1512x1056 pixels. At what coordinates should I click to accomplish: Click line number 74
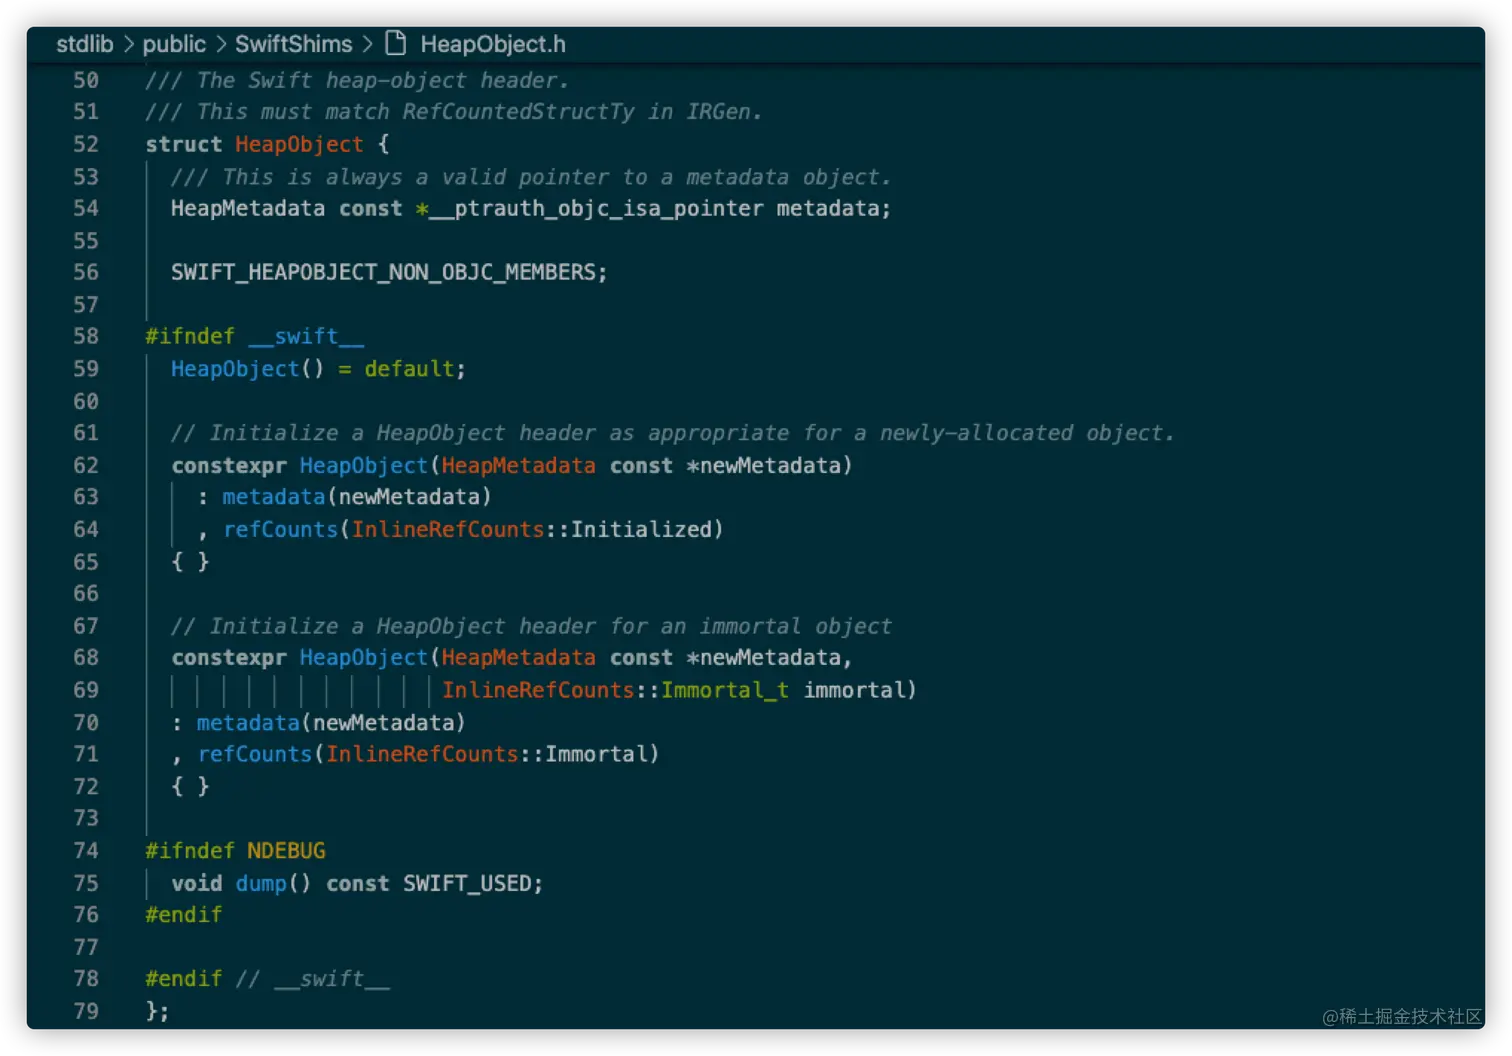[86, 850]
